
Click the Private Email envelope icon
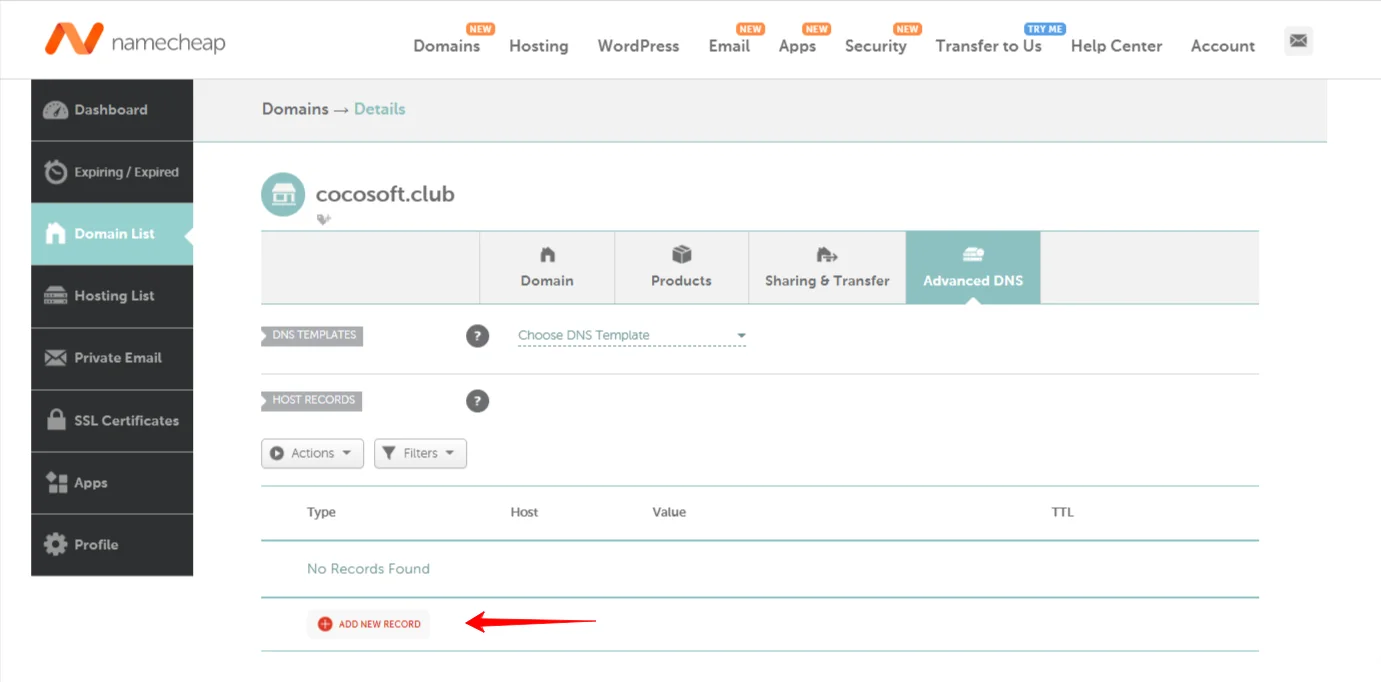click(56, 358)
